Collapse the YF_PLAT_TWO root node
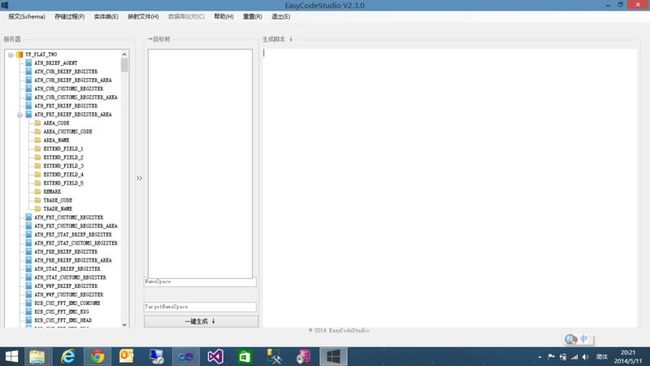Image resolution: width=650 pixels, height=366 pixels. click(11, 54)
